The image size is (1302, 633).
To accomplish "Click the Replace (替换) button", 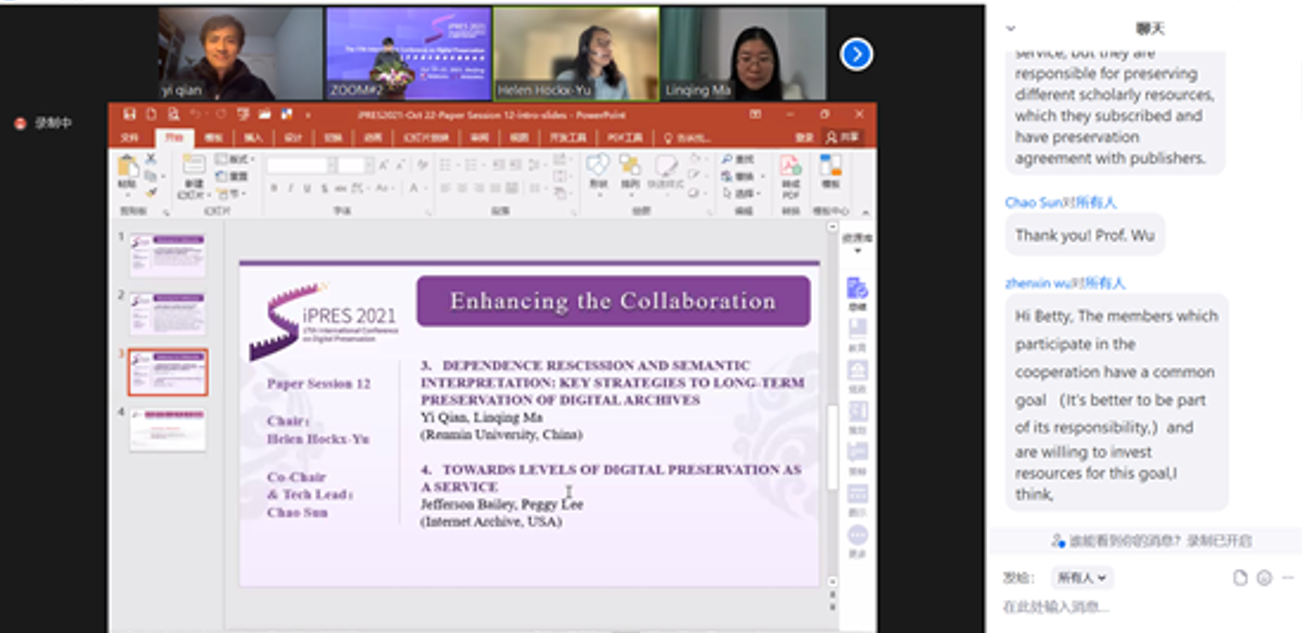I will click(743, 177).
